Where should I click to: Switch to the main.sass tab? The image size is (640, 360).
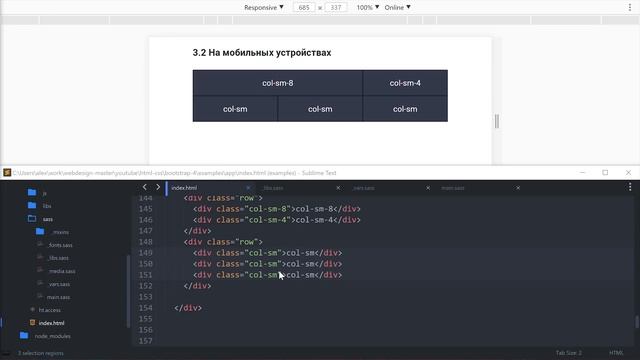453,188
